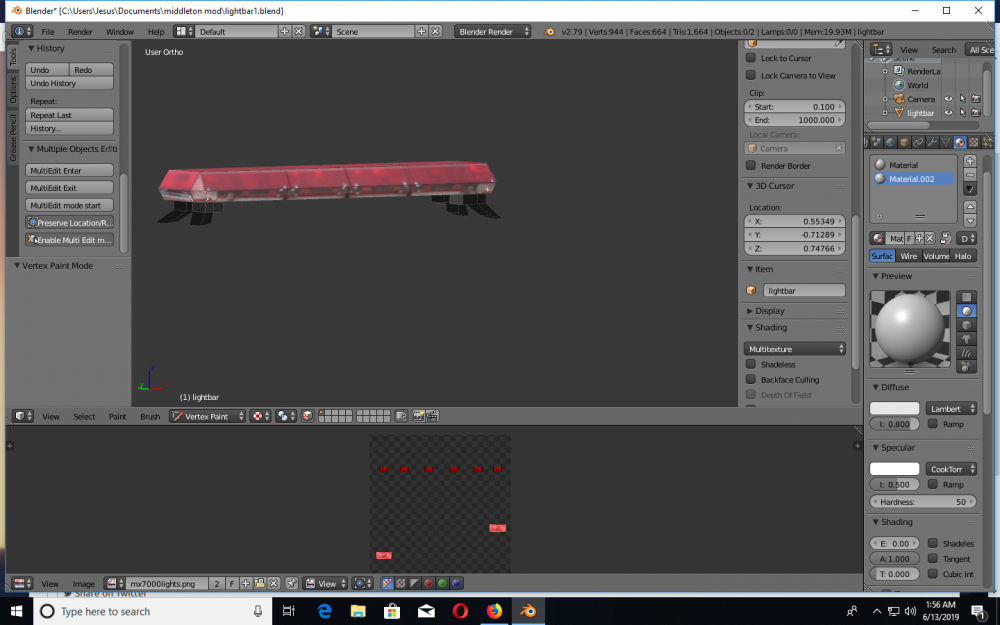Set preview type to sphere icon

[x=966, y=311]
